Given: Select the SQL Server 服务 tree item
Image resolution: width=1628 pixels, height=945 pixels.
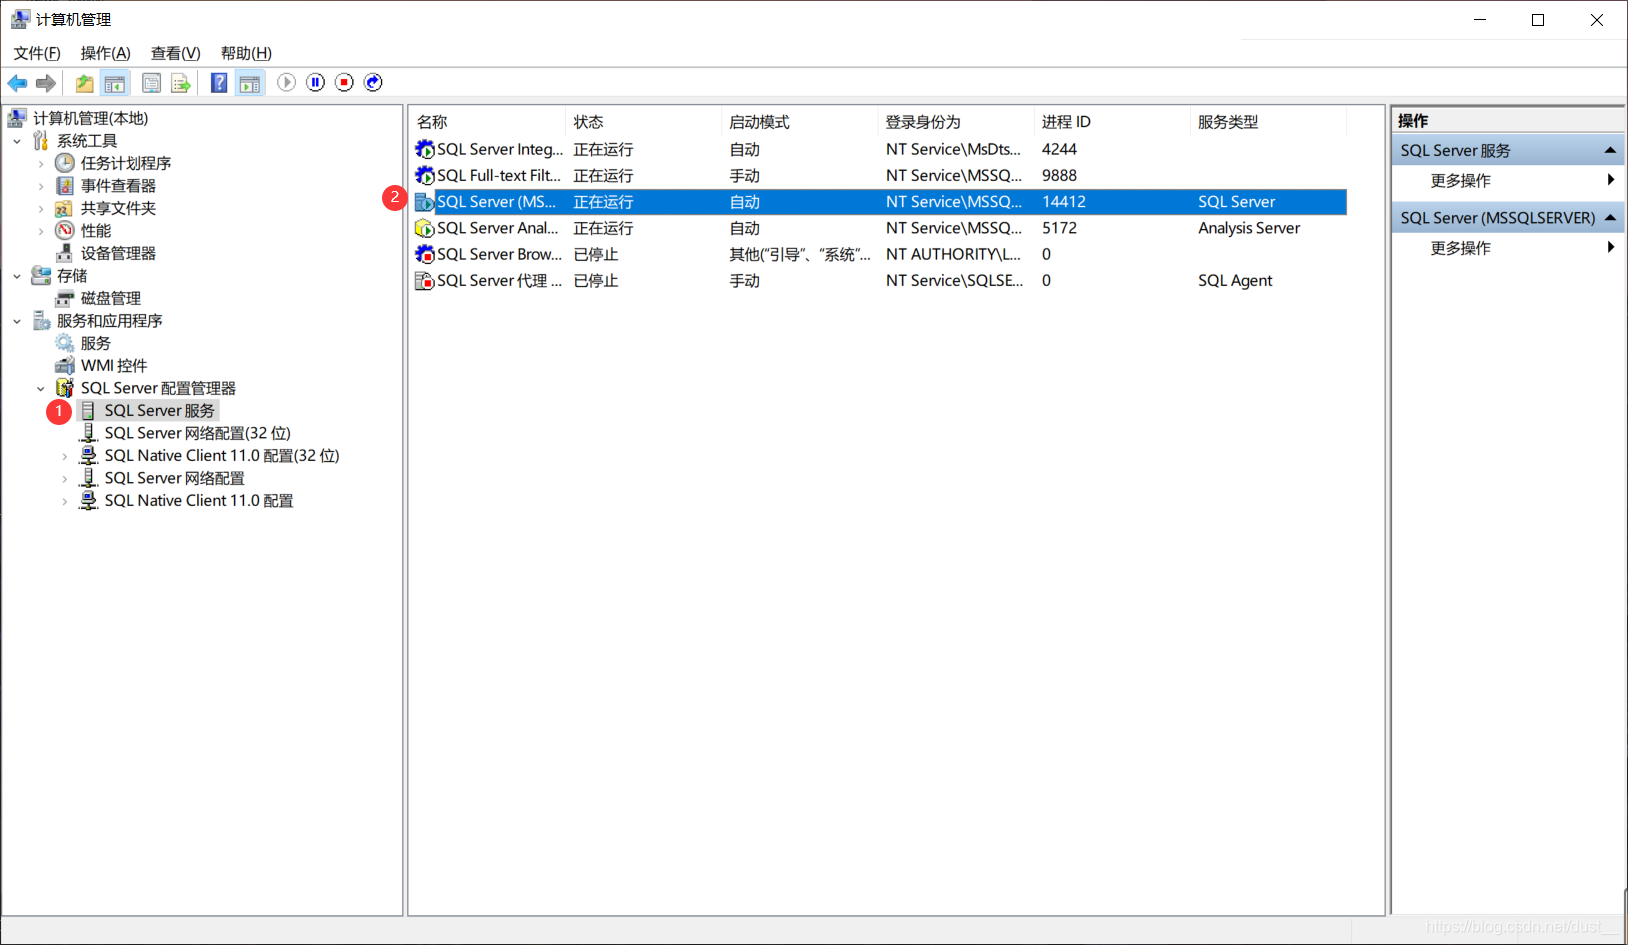Looking at the screenshot, I should click(159, 411).
